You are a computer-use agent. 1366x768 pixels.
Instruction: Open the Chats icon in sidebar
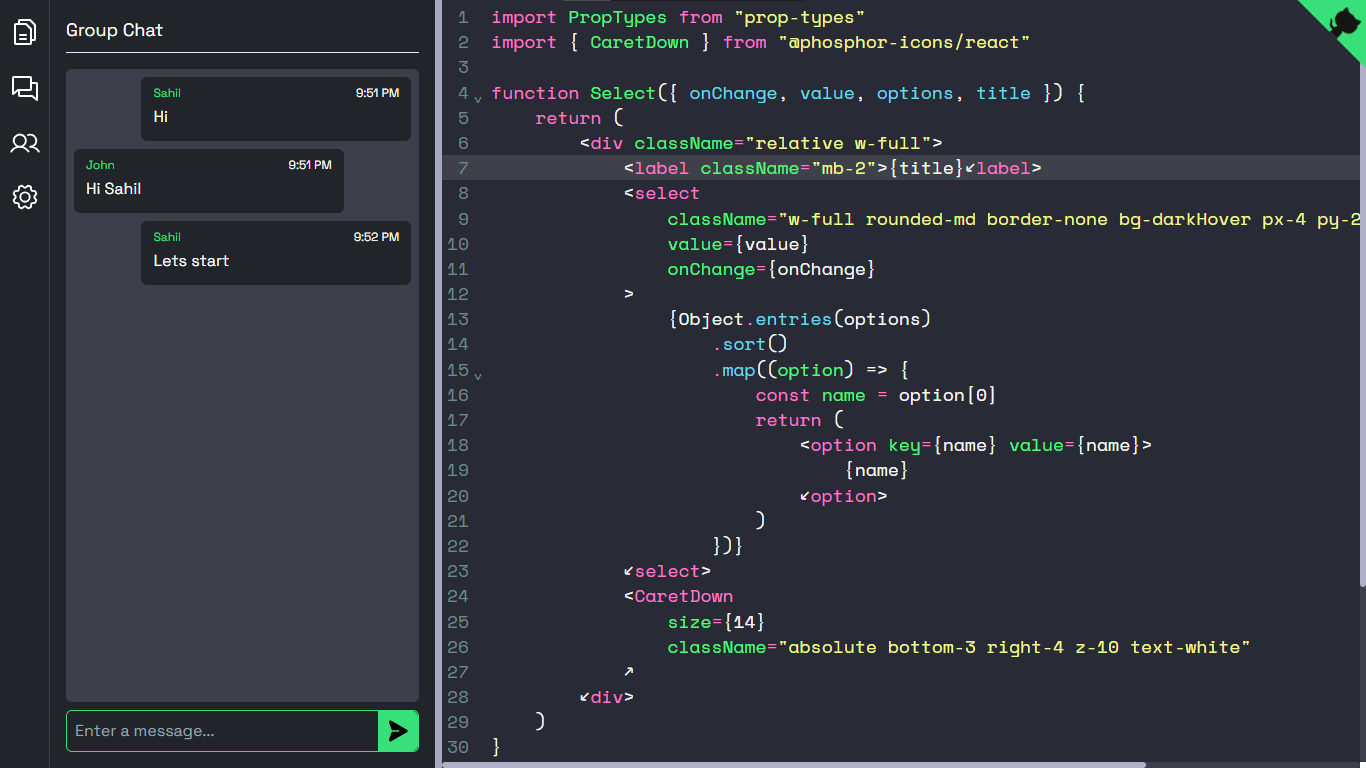(x=25, y=88)
